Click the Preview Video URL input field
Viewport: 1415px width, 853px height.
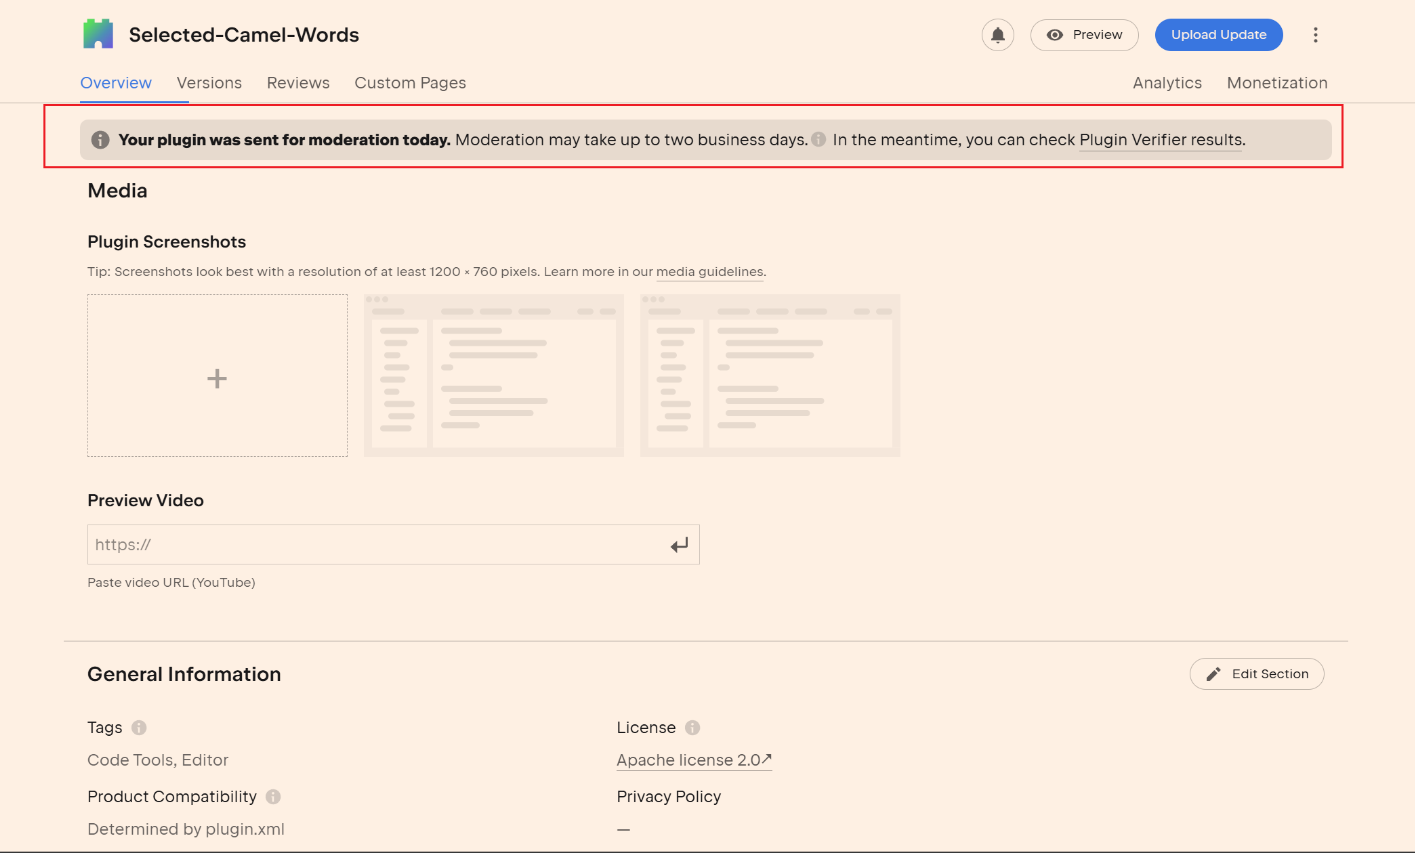point(375,545)
